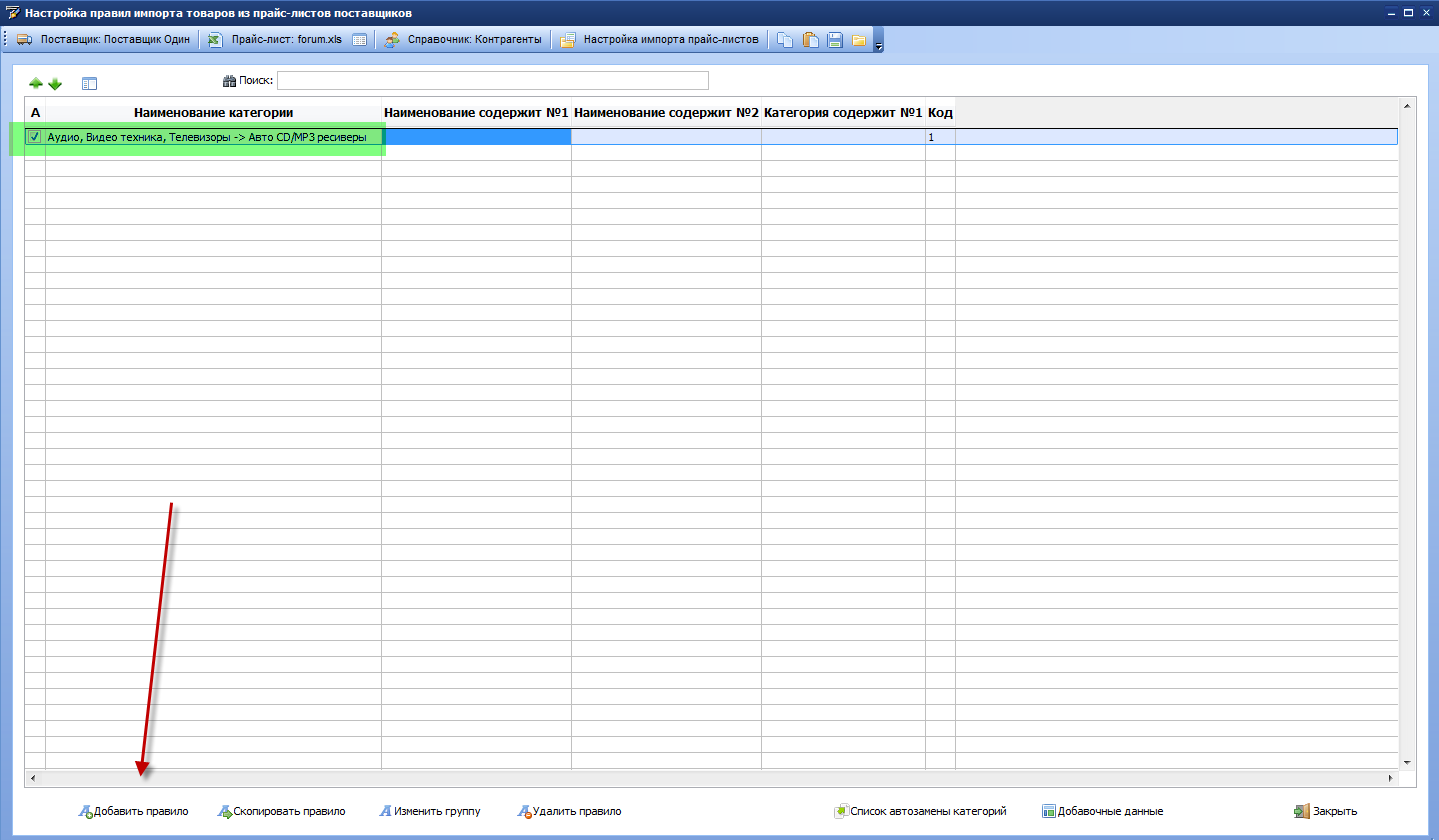Click 'Изменить группу' button
Viewport: 1439px width, 840px height.
point(430,811)
